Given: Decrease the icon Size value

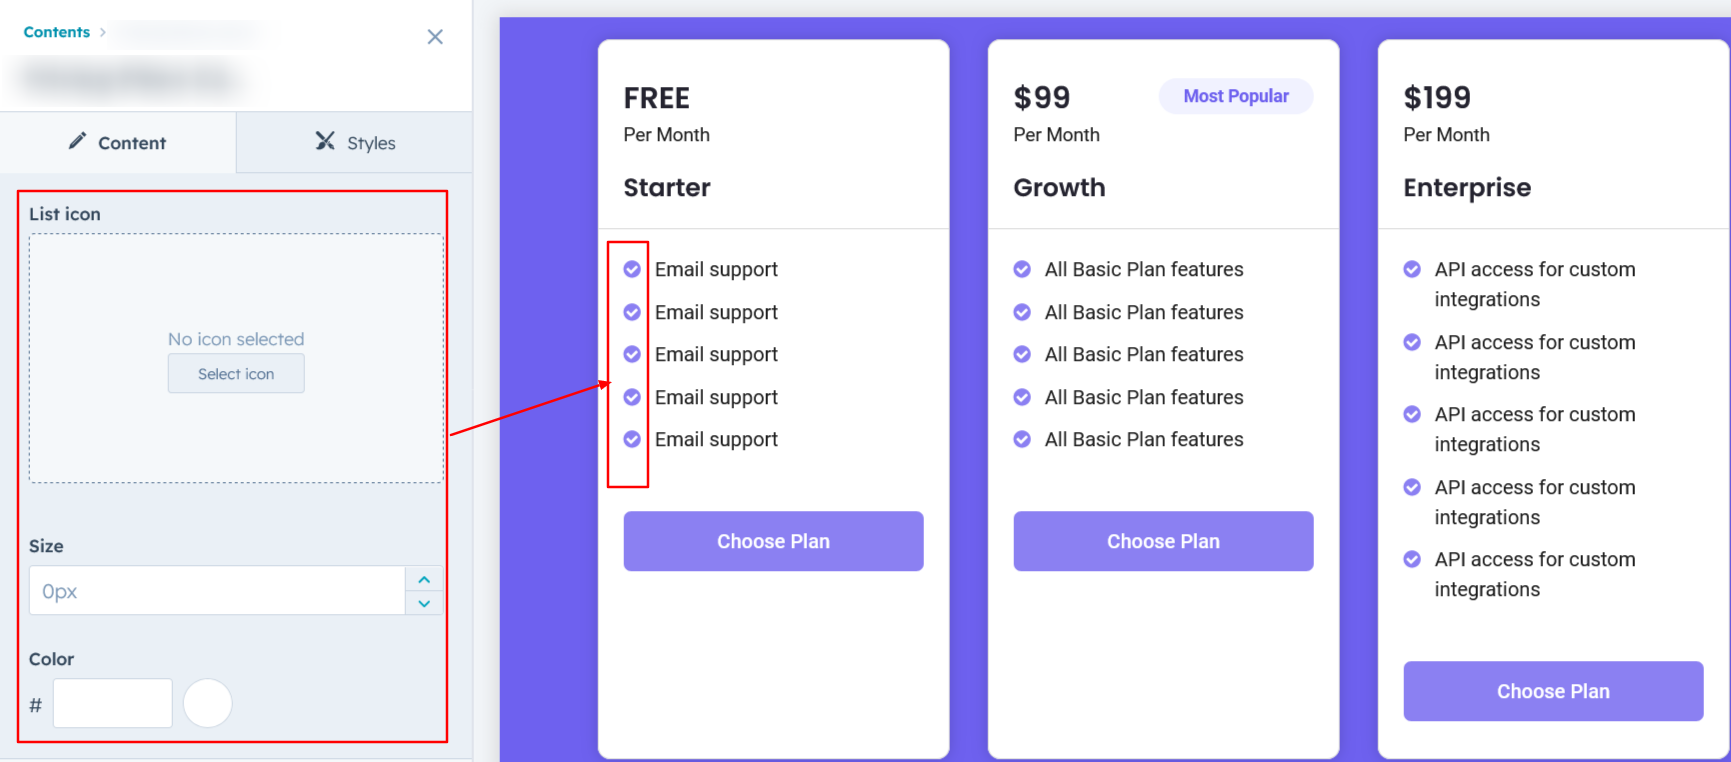Looking at the screenshot, I should pos(424,603).
